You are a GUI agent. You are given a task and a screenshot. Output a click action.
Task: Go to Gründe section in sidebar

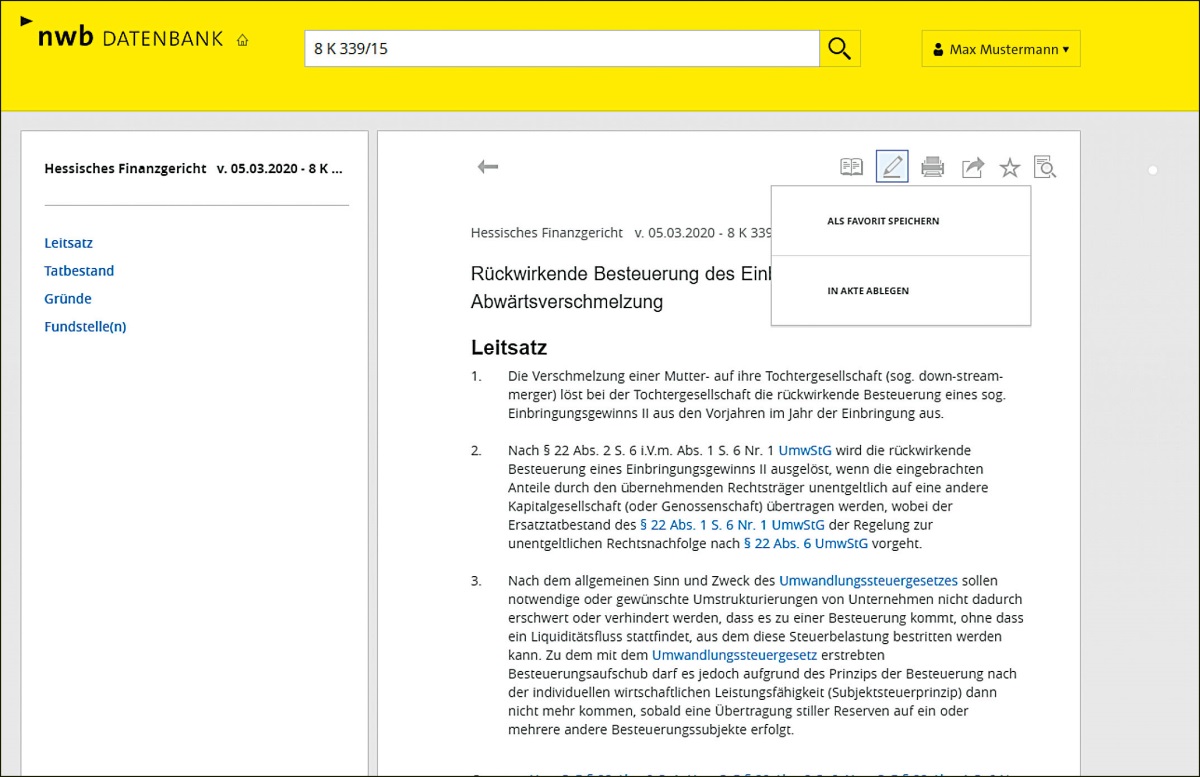pos(68,299)
